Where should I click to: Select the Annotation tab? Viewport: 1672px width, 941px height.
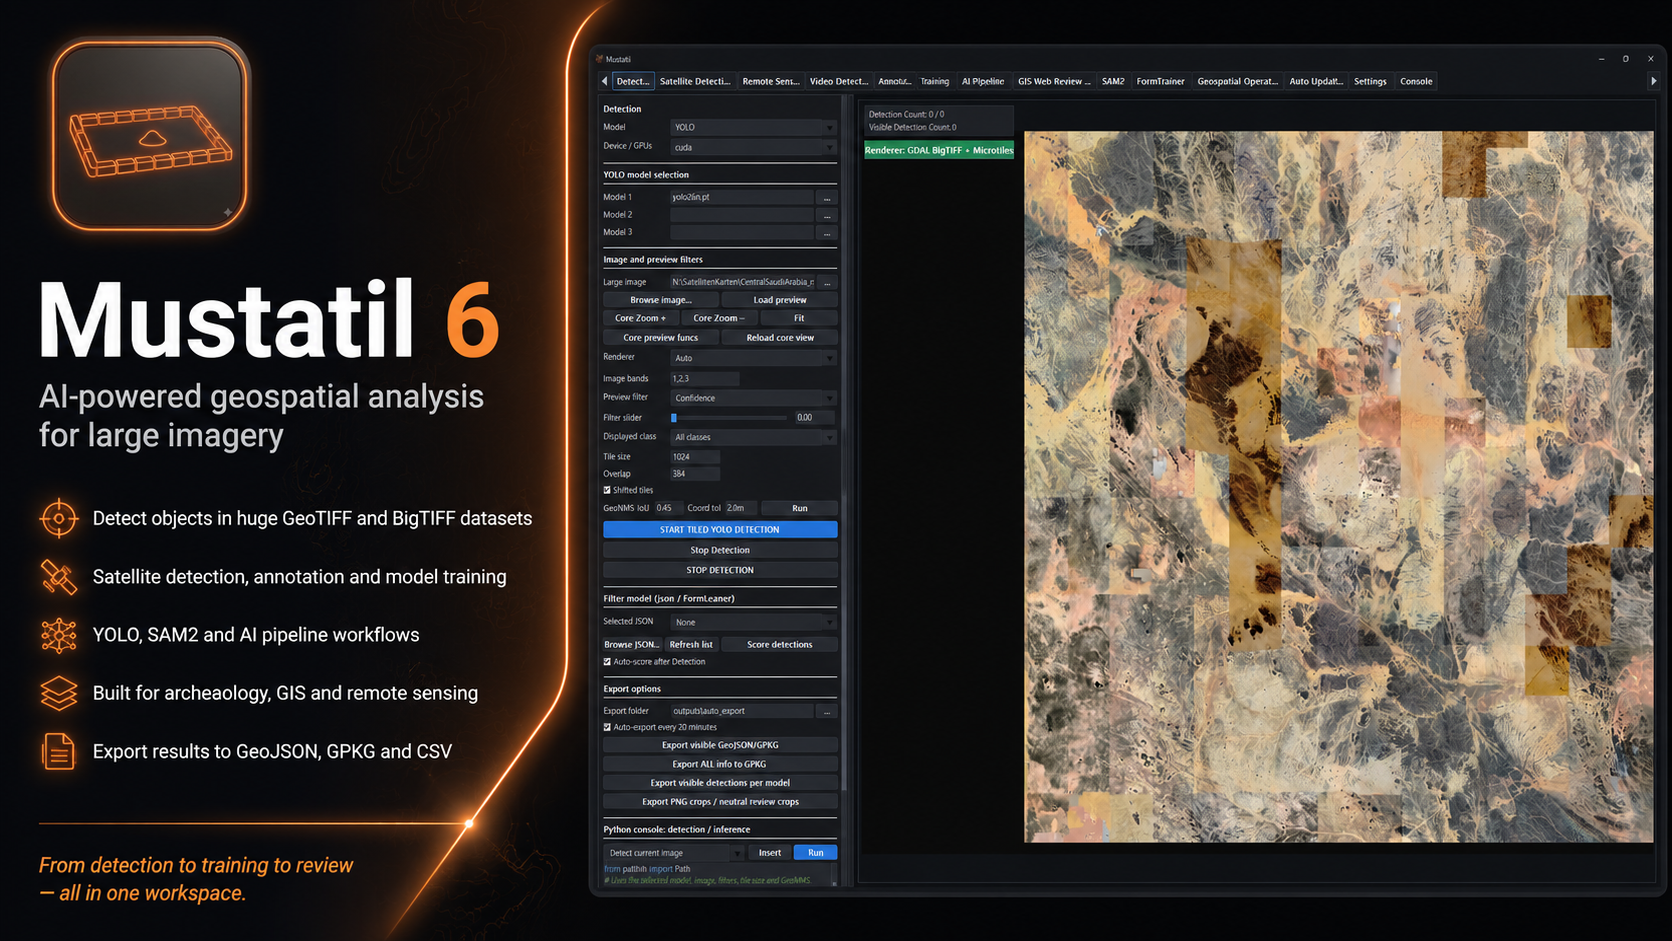pyautogui.click(x=894, y=81)
